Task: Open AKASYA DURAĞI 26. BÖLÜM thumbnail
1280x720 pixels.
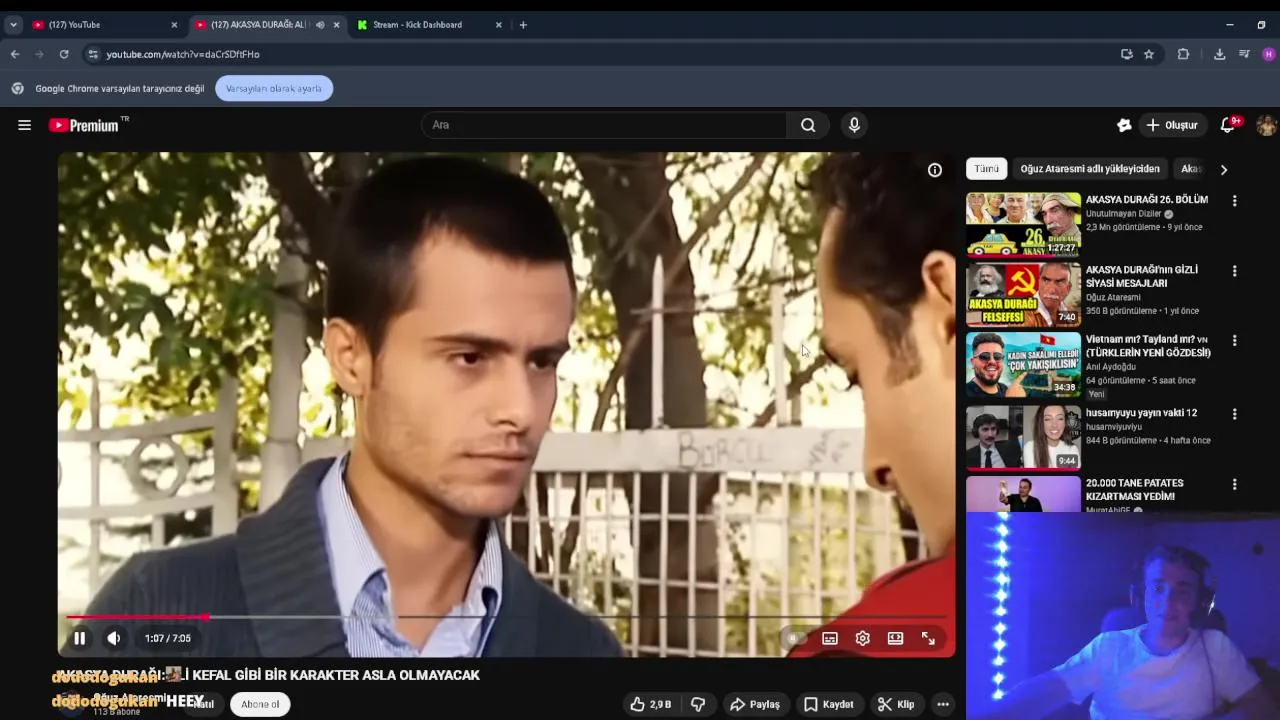Action: (1023, 225)
